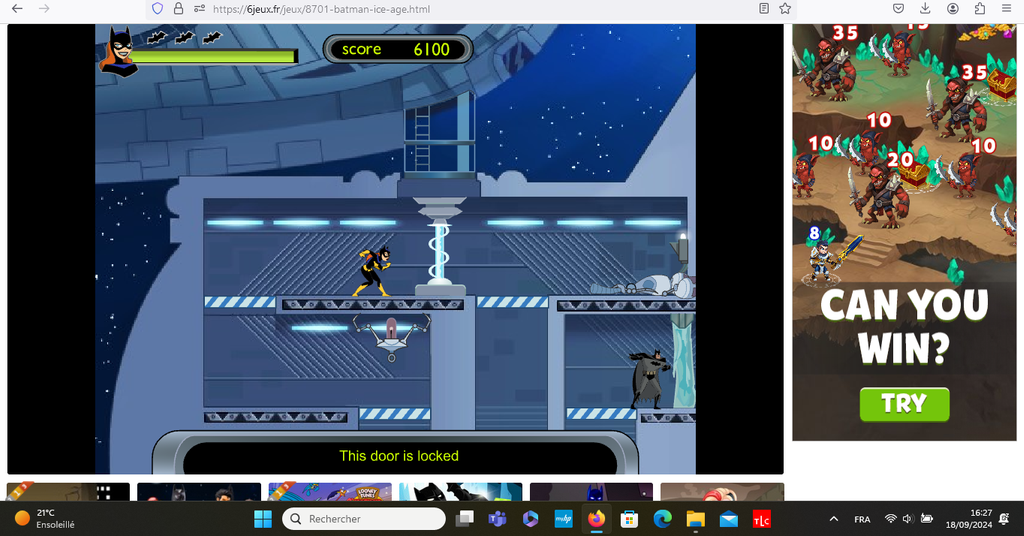Open the Firefox hamburger menu
Viewport: 1024px width, 536px height.
pyautogui.click(x=1006, y=8)
